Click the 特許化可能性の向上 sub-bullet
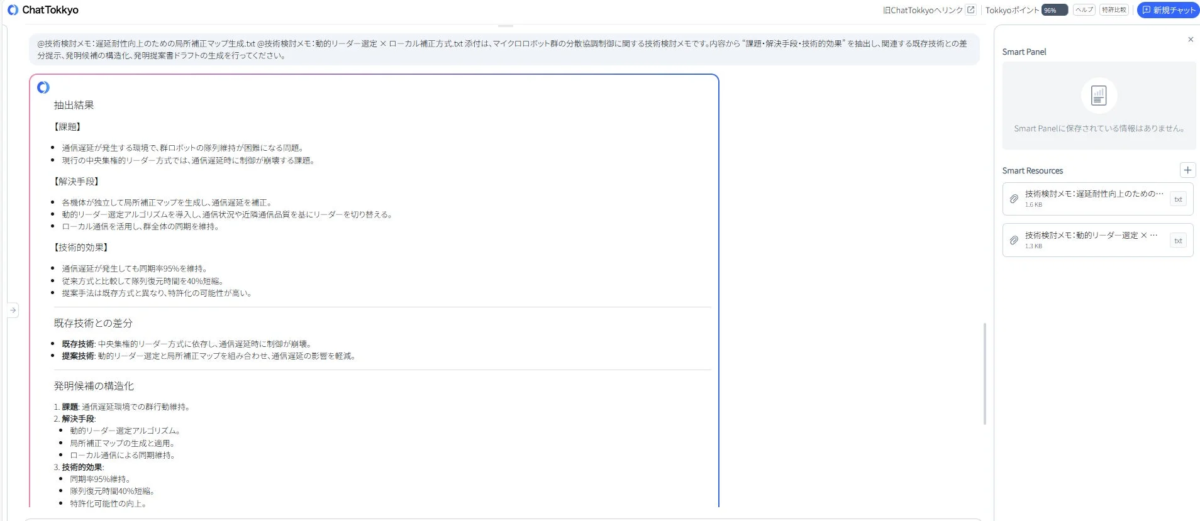The height and width of the screenshot is (521, 1200). [x=109, y=503]
